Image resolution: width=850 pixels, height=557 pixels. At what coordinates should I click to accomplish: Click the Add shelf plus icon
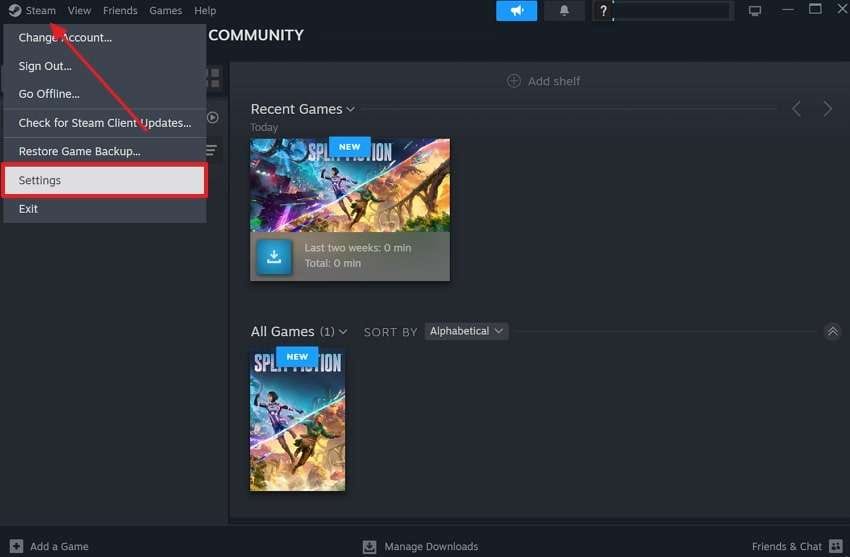click(x=513, y=81)
